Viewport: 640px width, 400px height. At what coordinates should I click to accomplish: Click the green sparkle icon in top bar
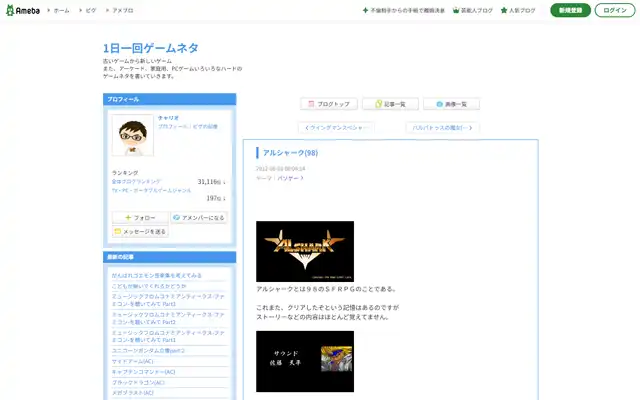click(365, 10)
